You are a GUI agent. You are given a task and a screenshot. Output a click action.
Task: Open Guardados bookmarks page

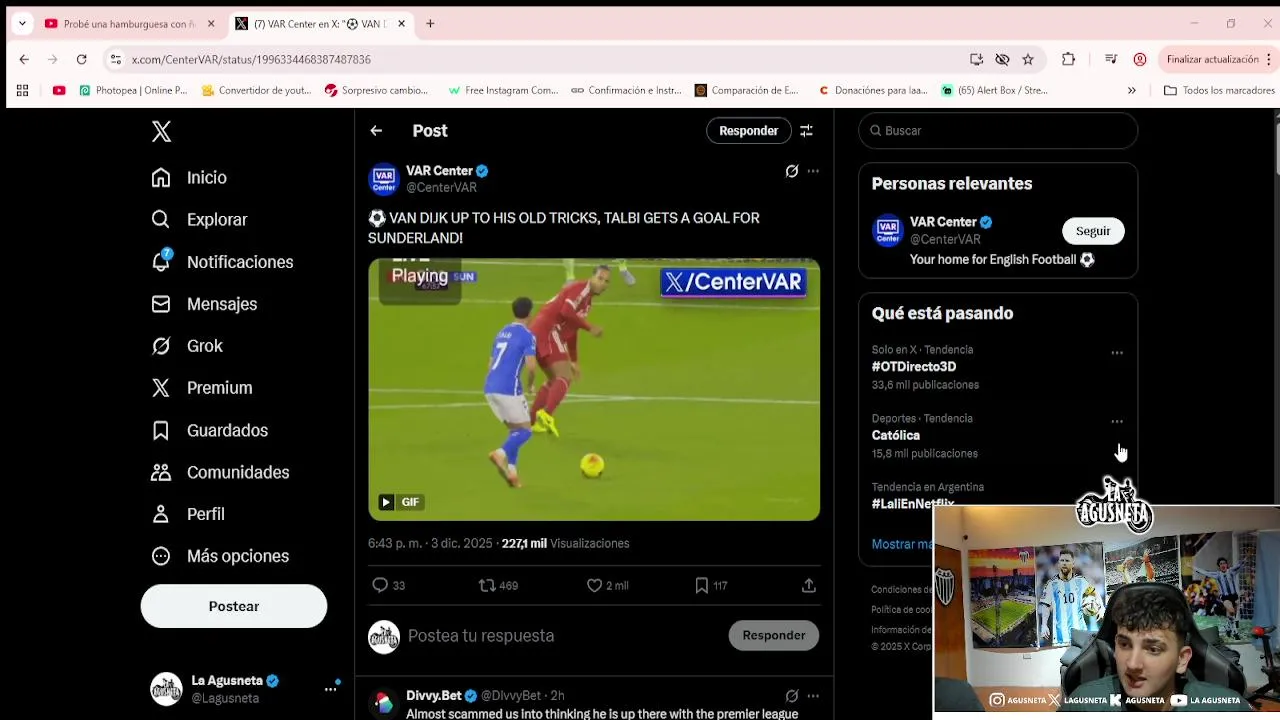[x=209, y=430]
